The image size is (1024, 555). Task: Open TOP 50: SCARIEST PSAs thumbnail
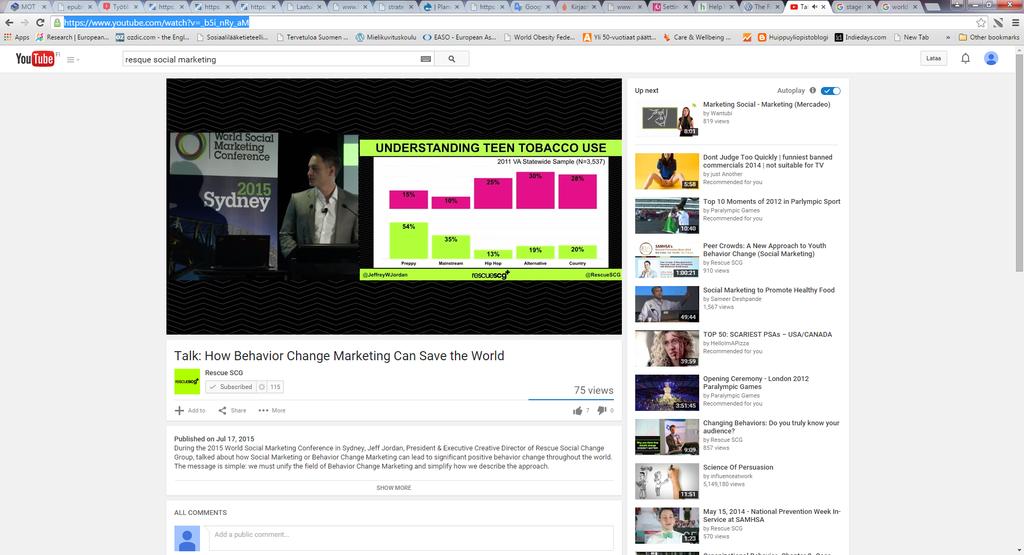pos(667,348)
